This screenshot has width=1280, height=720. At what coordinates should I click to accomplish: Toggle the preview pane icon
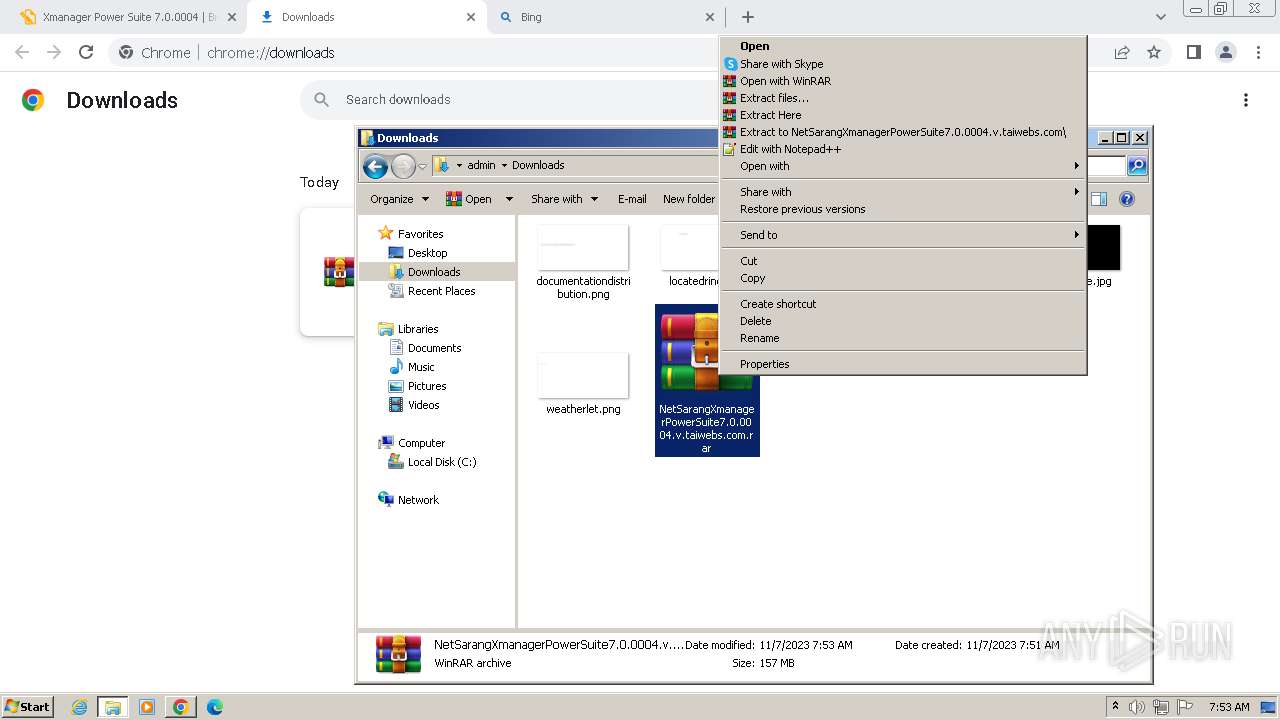[1099, 199]
